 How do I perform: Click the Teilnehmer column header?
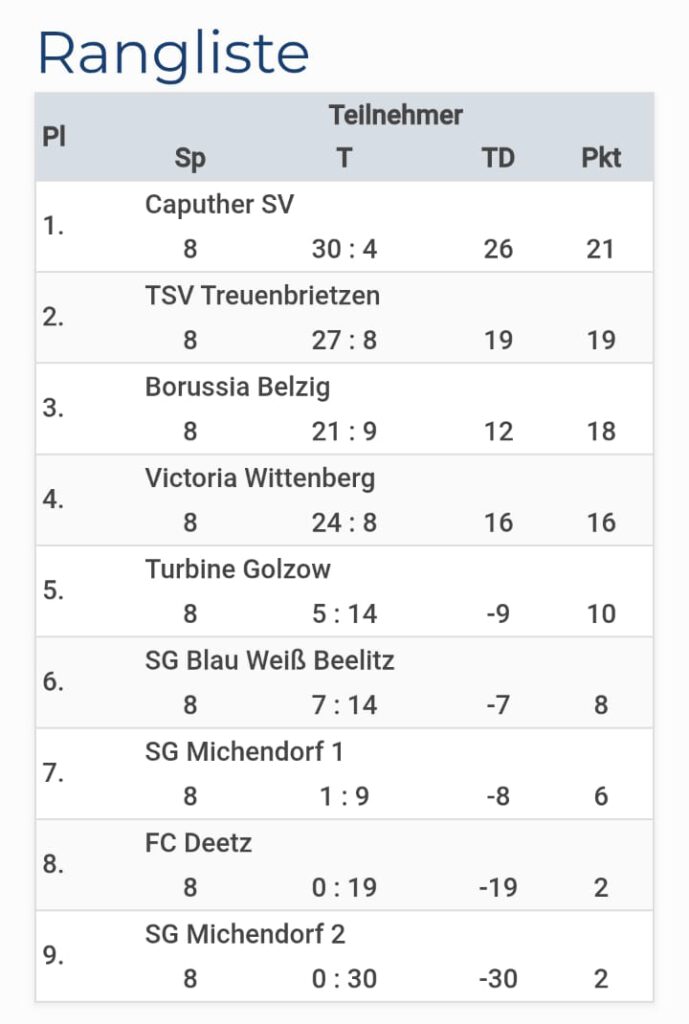point(395,116)
